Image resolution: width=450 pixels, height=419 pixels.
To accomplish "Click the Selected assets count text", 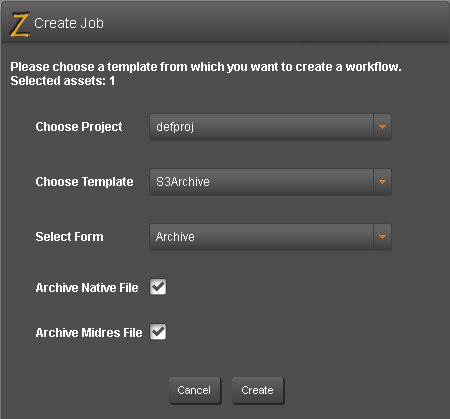I will coord(63,81).
